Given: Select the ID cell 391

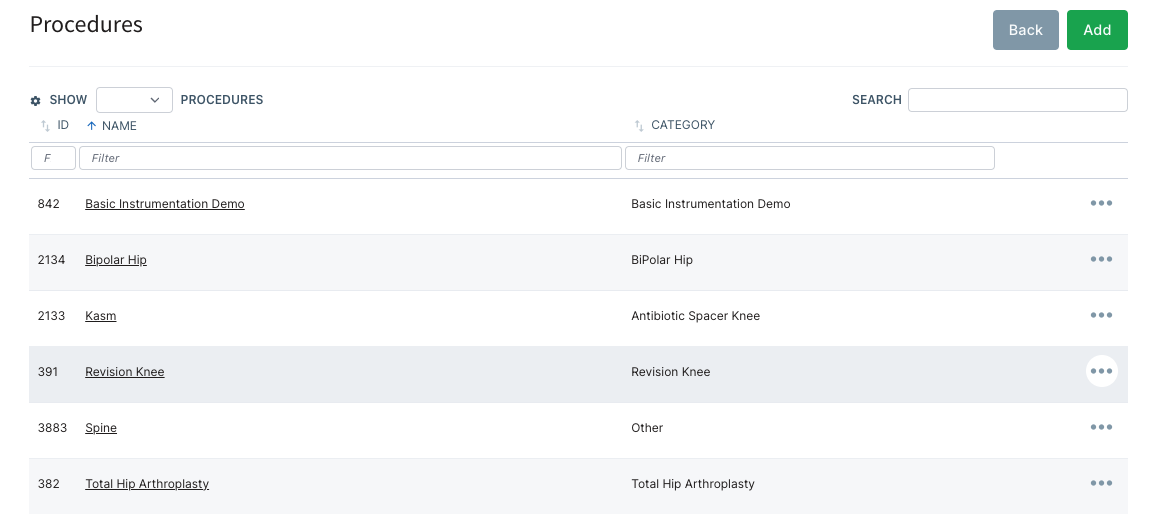Looking at the screenshot, I should point(48,372).
